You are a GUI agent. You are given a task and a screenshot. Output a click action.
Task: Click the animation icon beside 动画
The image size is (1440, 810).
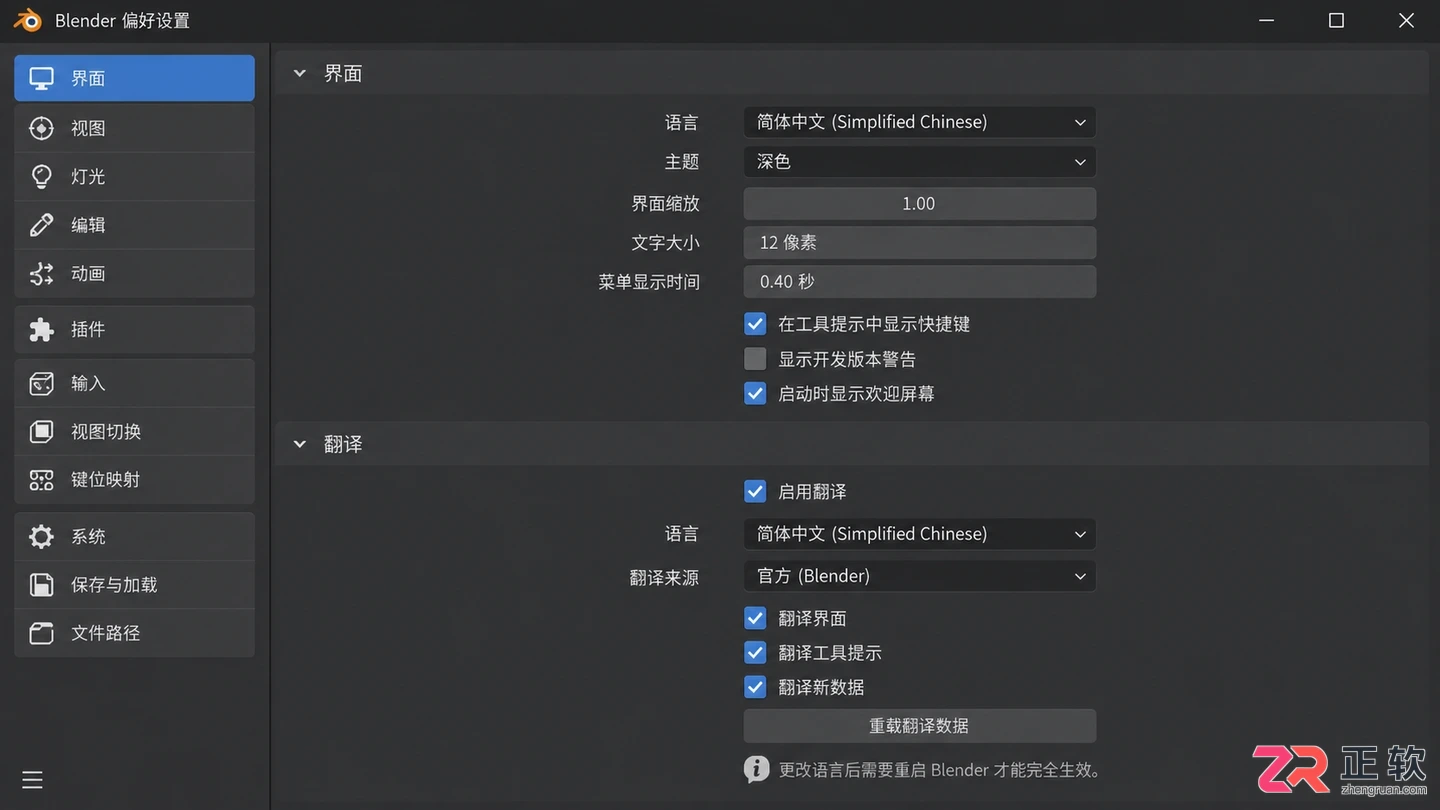pyautogui.click(x=41, y=274)
